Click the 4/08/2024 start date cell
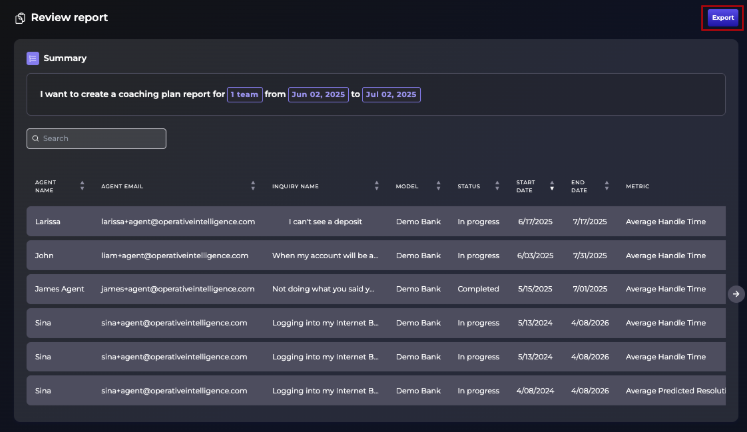 click(535, 391)
